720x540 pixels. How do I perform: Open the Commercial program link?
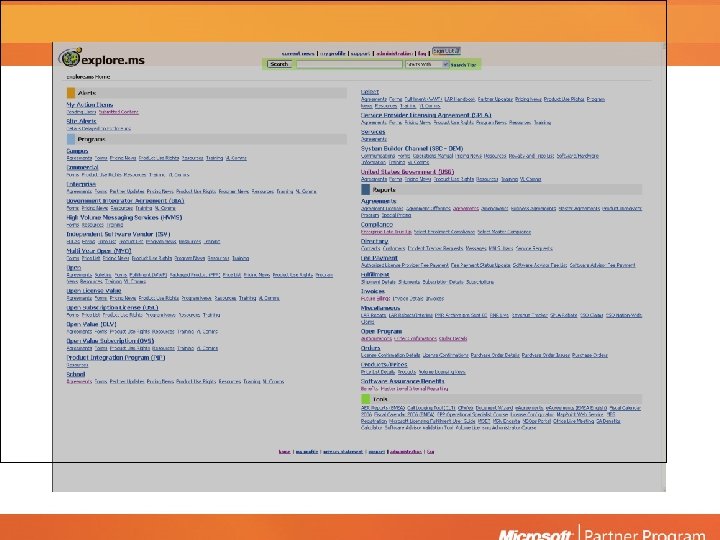click(x=82, y=168)
